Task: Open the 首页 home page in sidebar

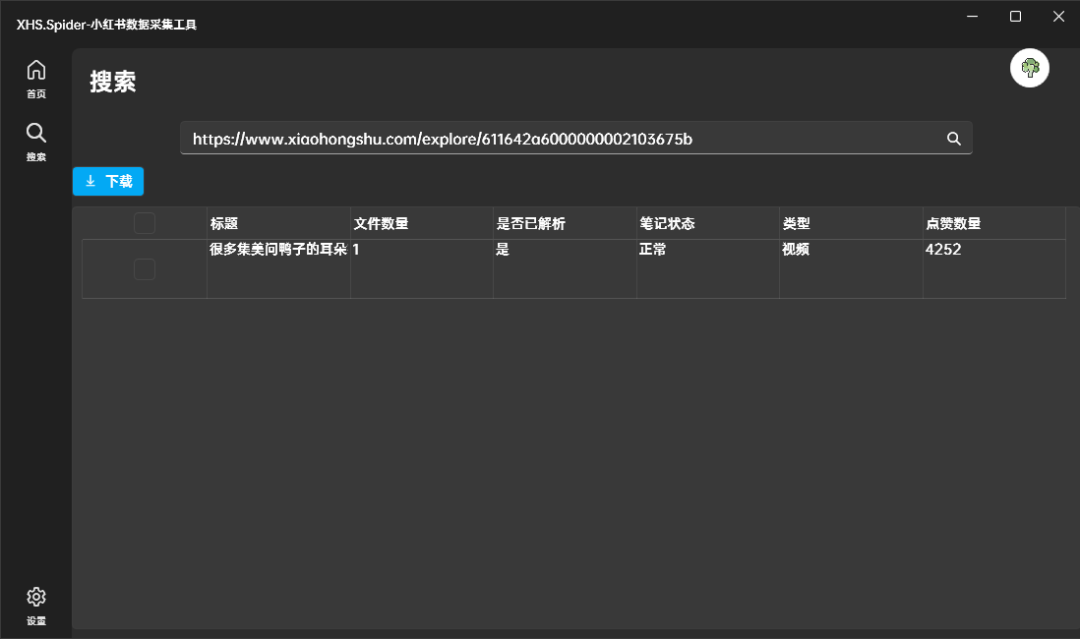Action: [x=36, y=79]
